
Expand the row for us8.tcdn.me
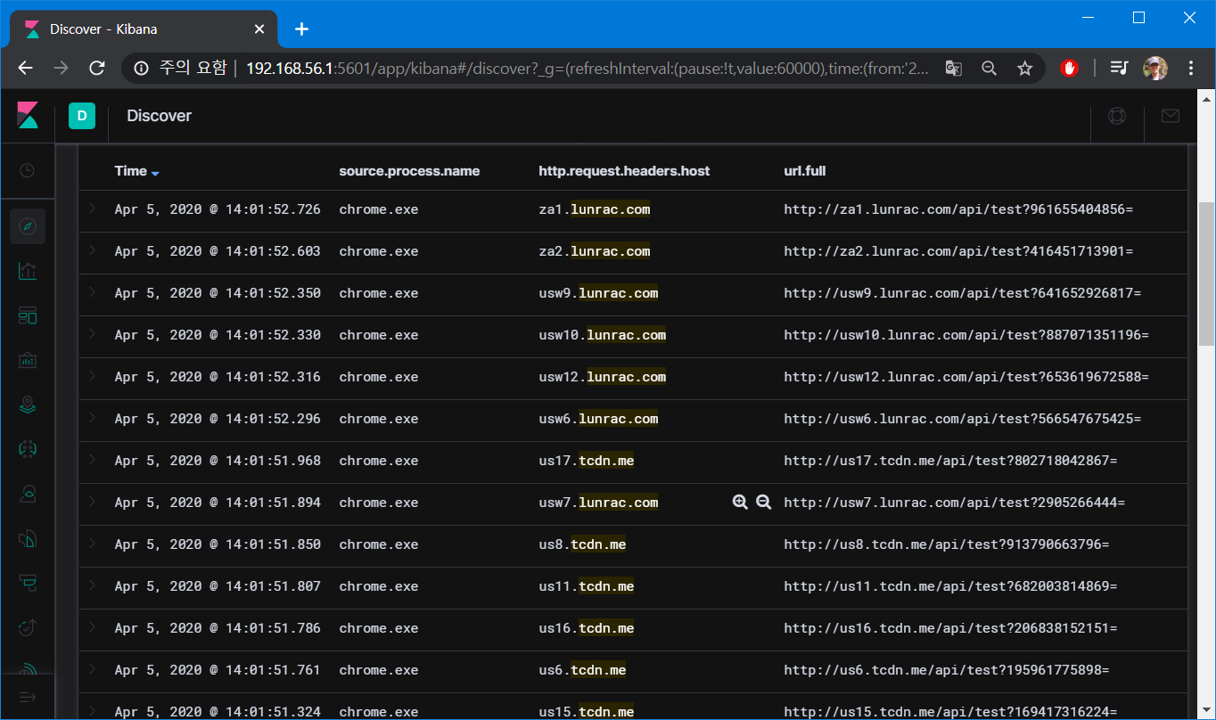tap(92, 544)
